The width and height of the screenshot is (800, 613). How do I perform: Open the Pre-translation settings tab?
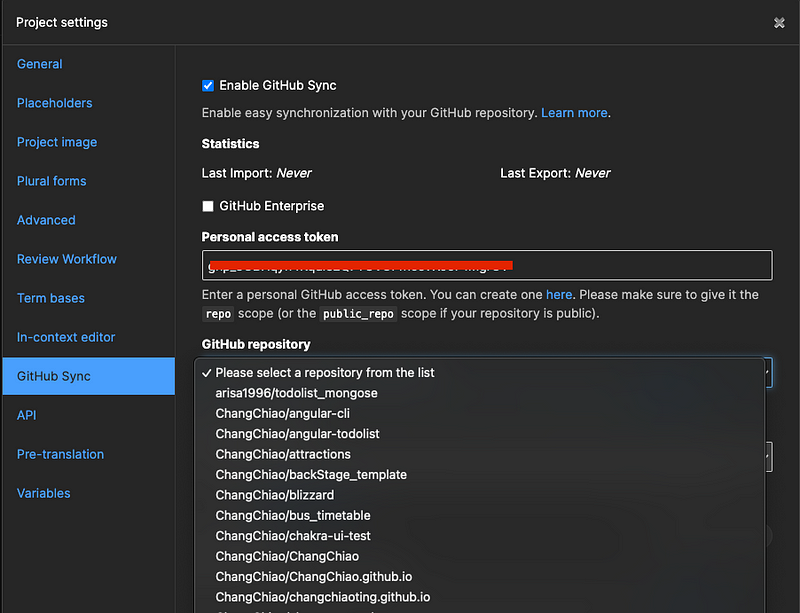tap(60, 454)
